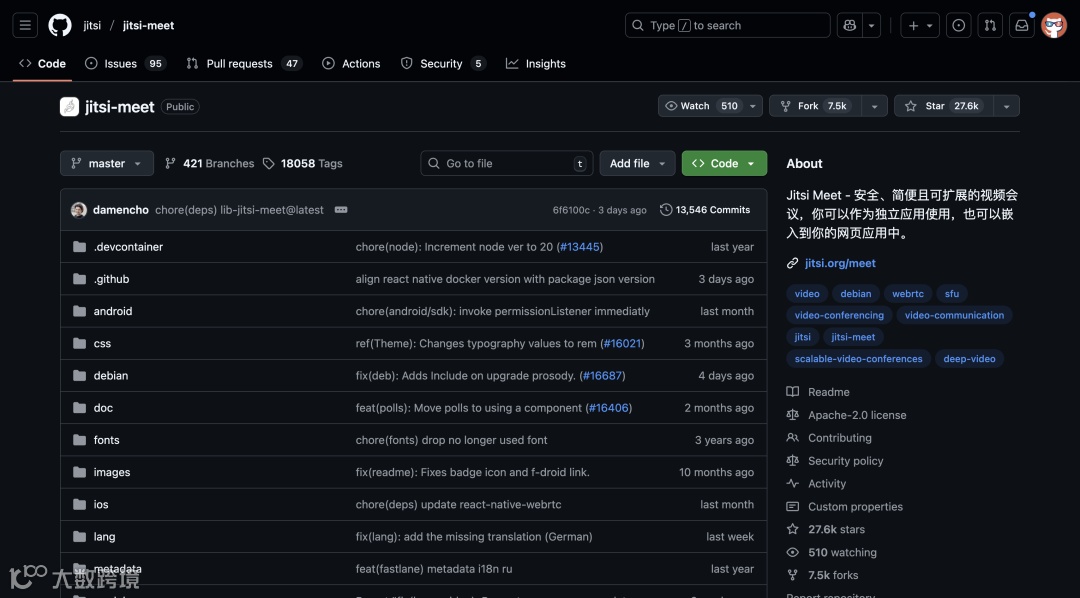Click the jitsi-meet breadcrumb link
The height and width of the screenshot is (598, 1080).
tap(148, 25)
